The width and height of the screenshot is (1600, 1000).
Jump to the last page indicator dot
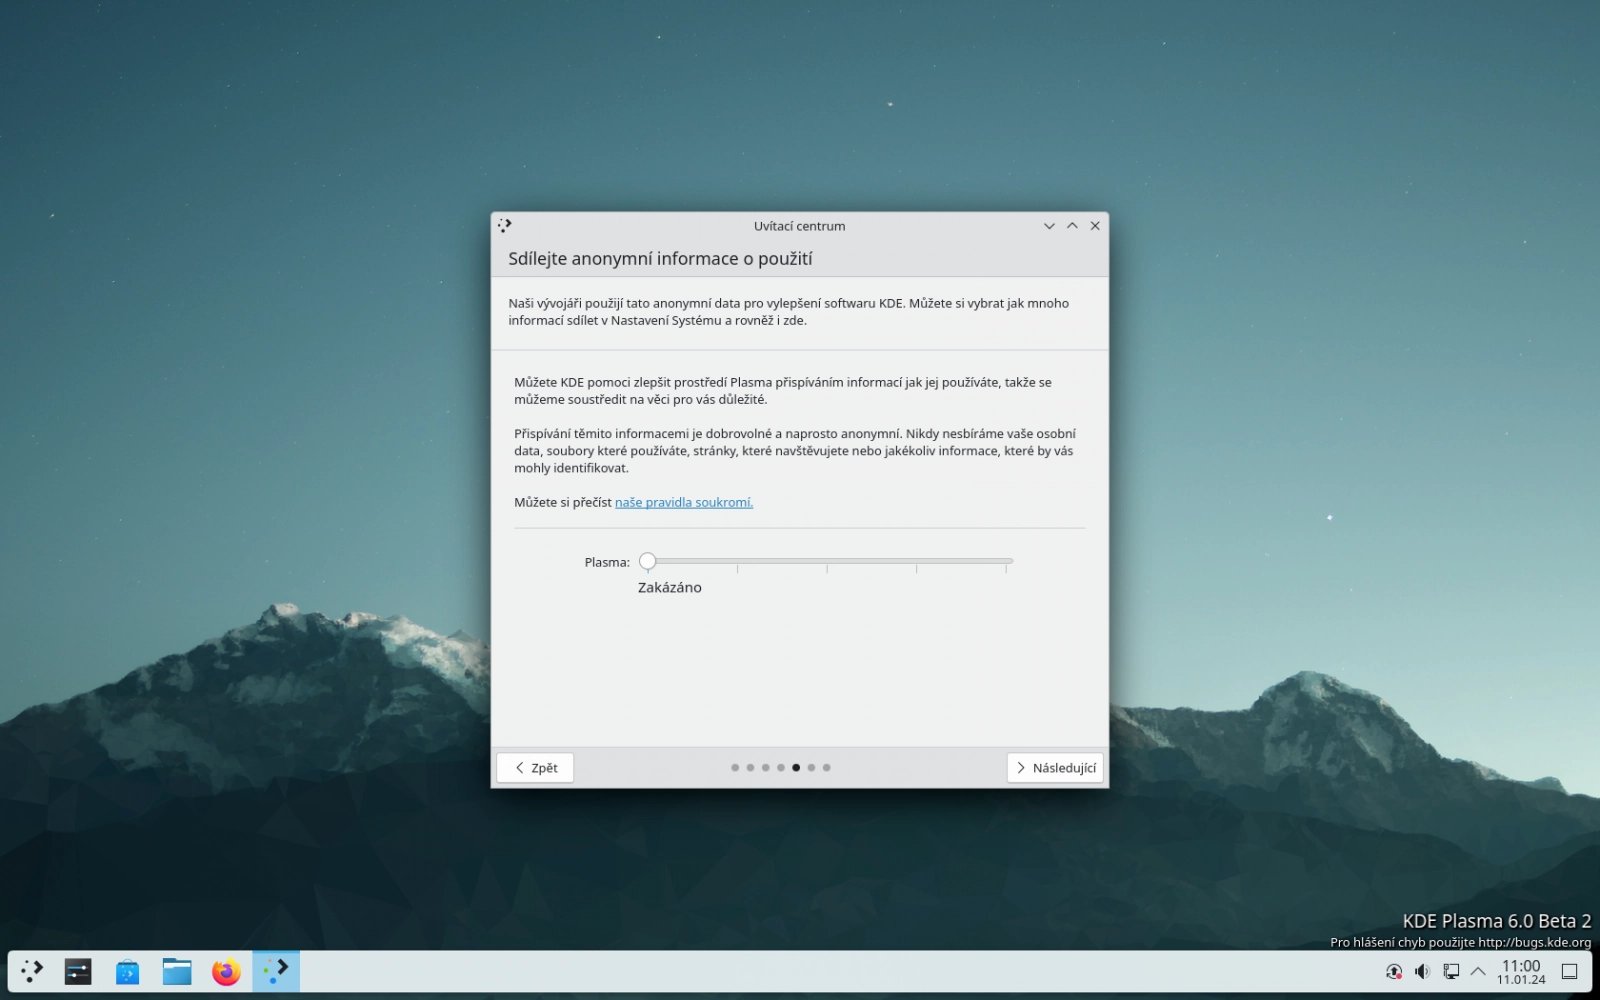pos(826,768)
